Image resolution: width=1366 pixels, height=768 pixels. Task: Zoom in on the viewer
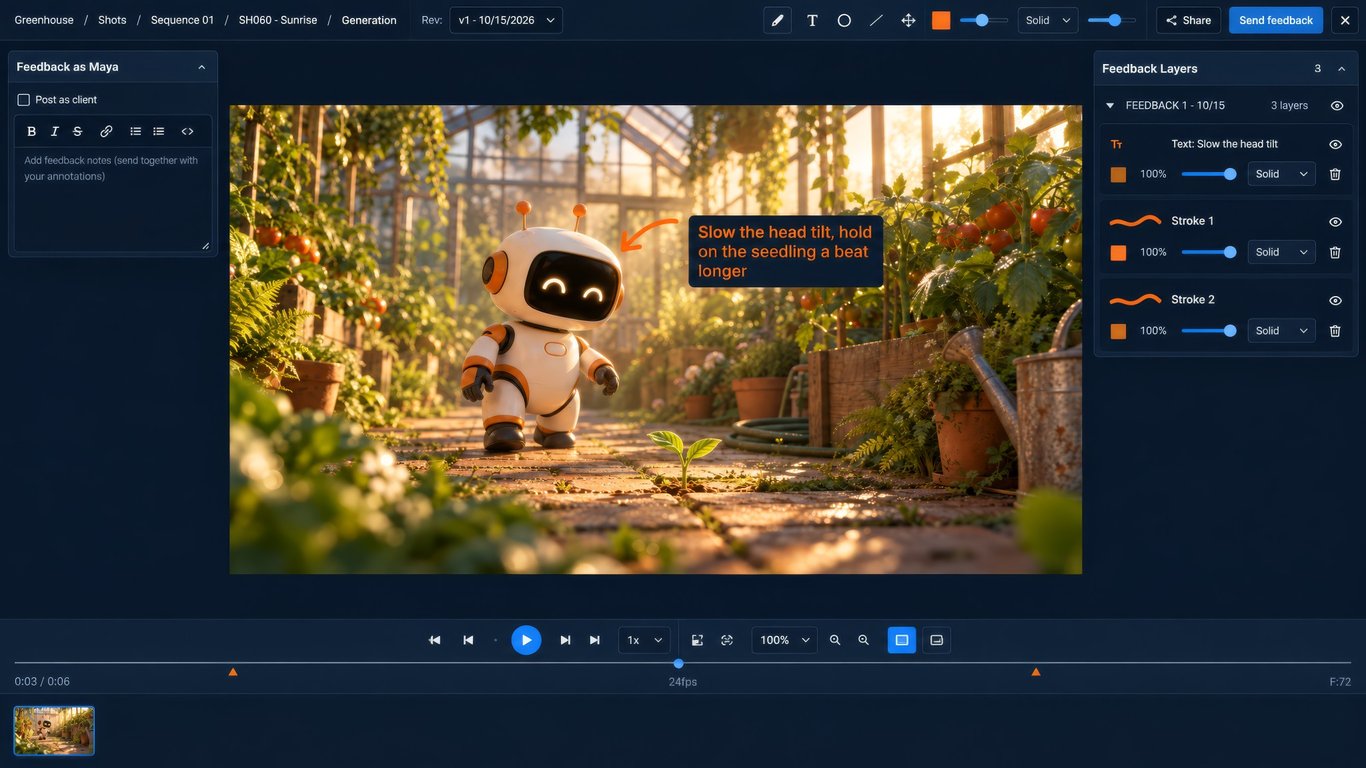[835, 640]
